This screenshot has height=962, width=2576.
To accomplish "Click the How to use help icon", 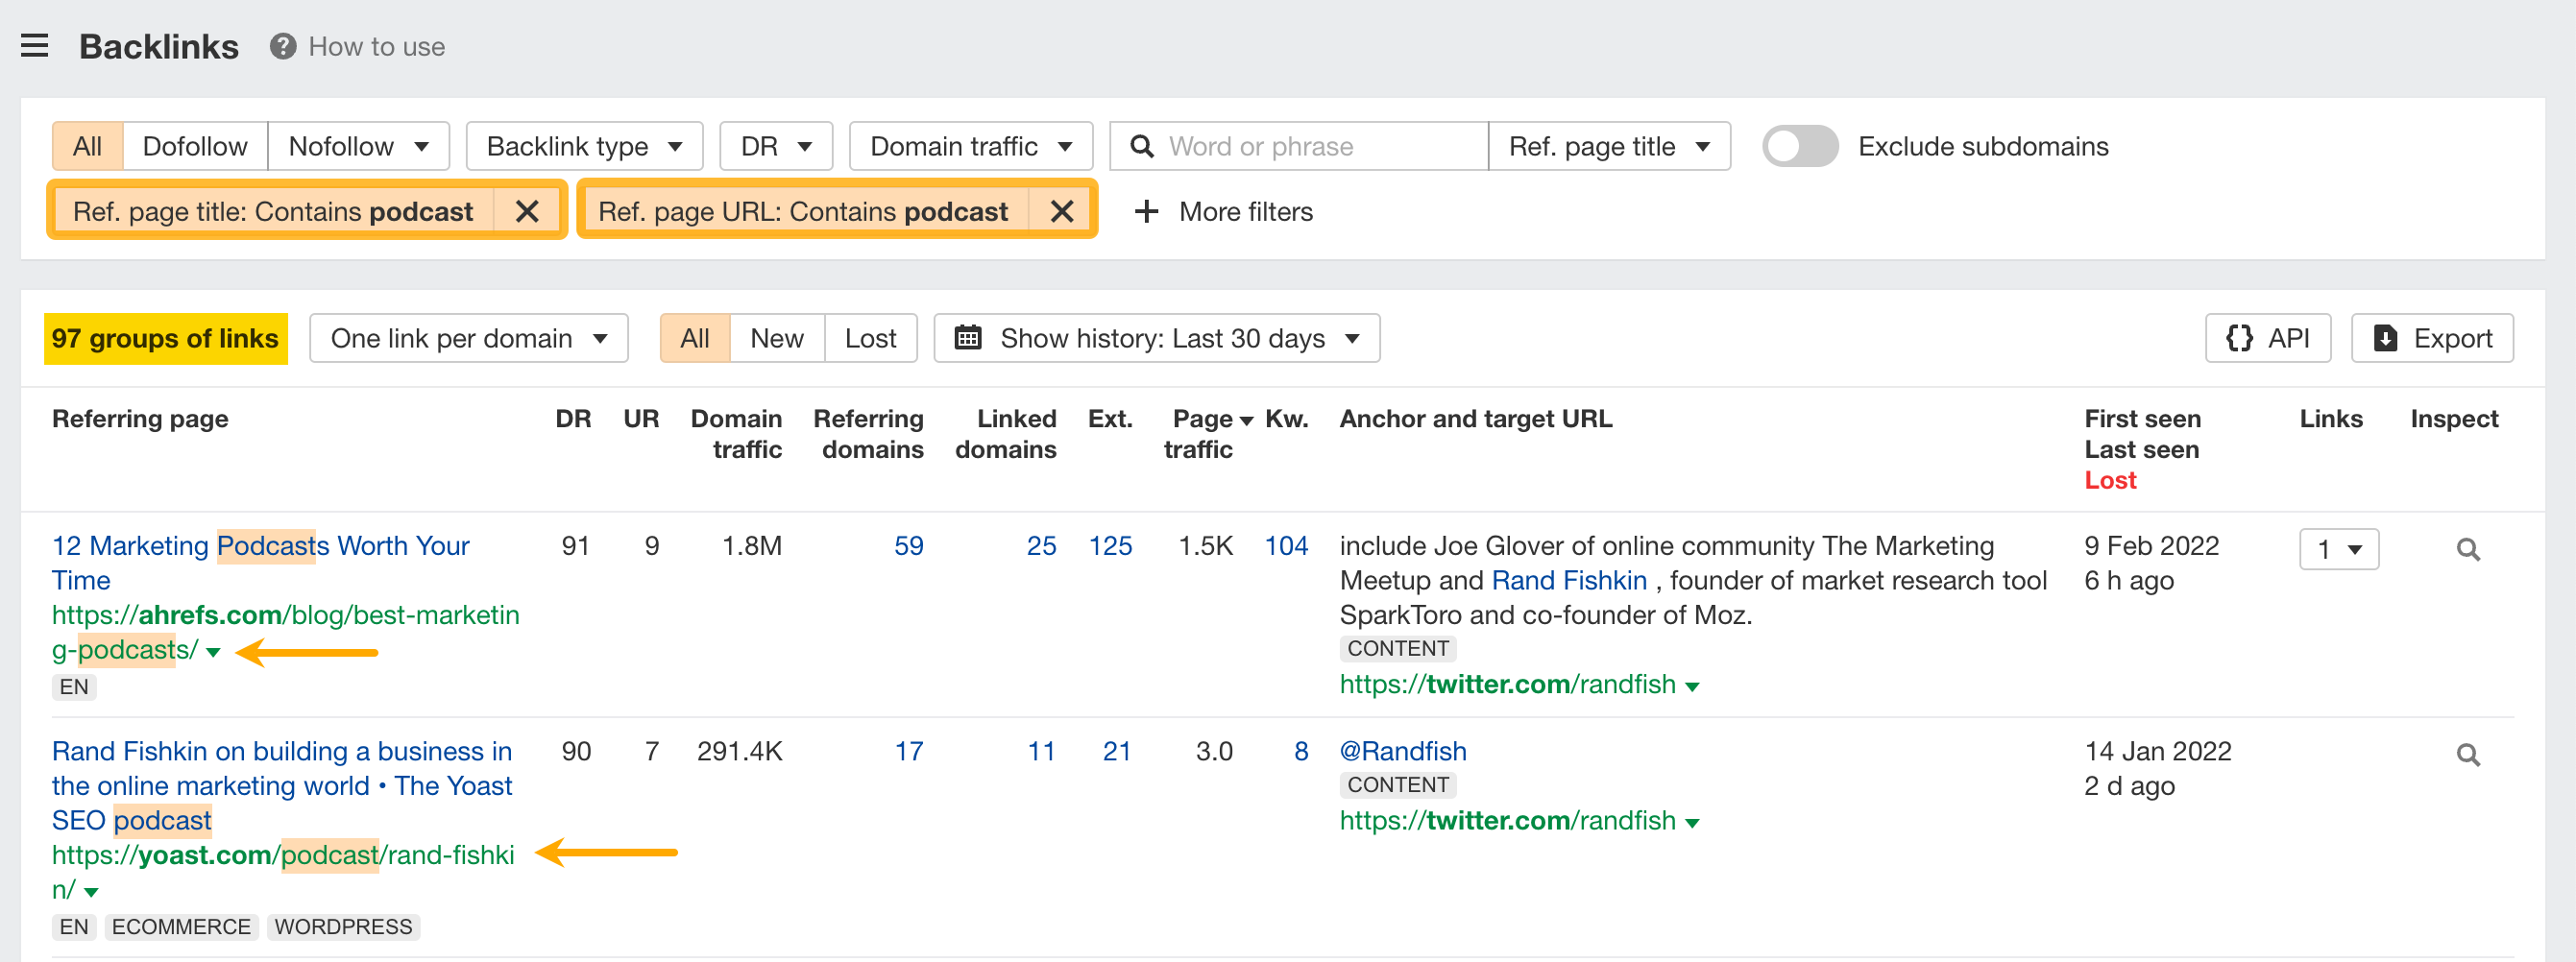I will [x=283, y=46].
